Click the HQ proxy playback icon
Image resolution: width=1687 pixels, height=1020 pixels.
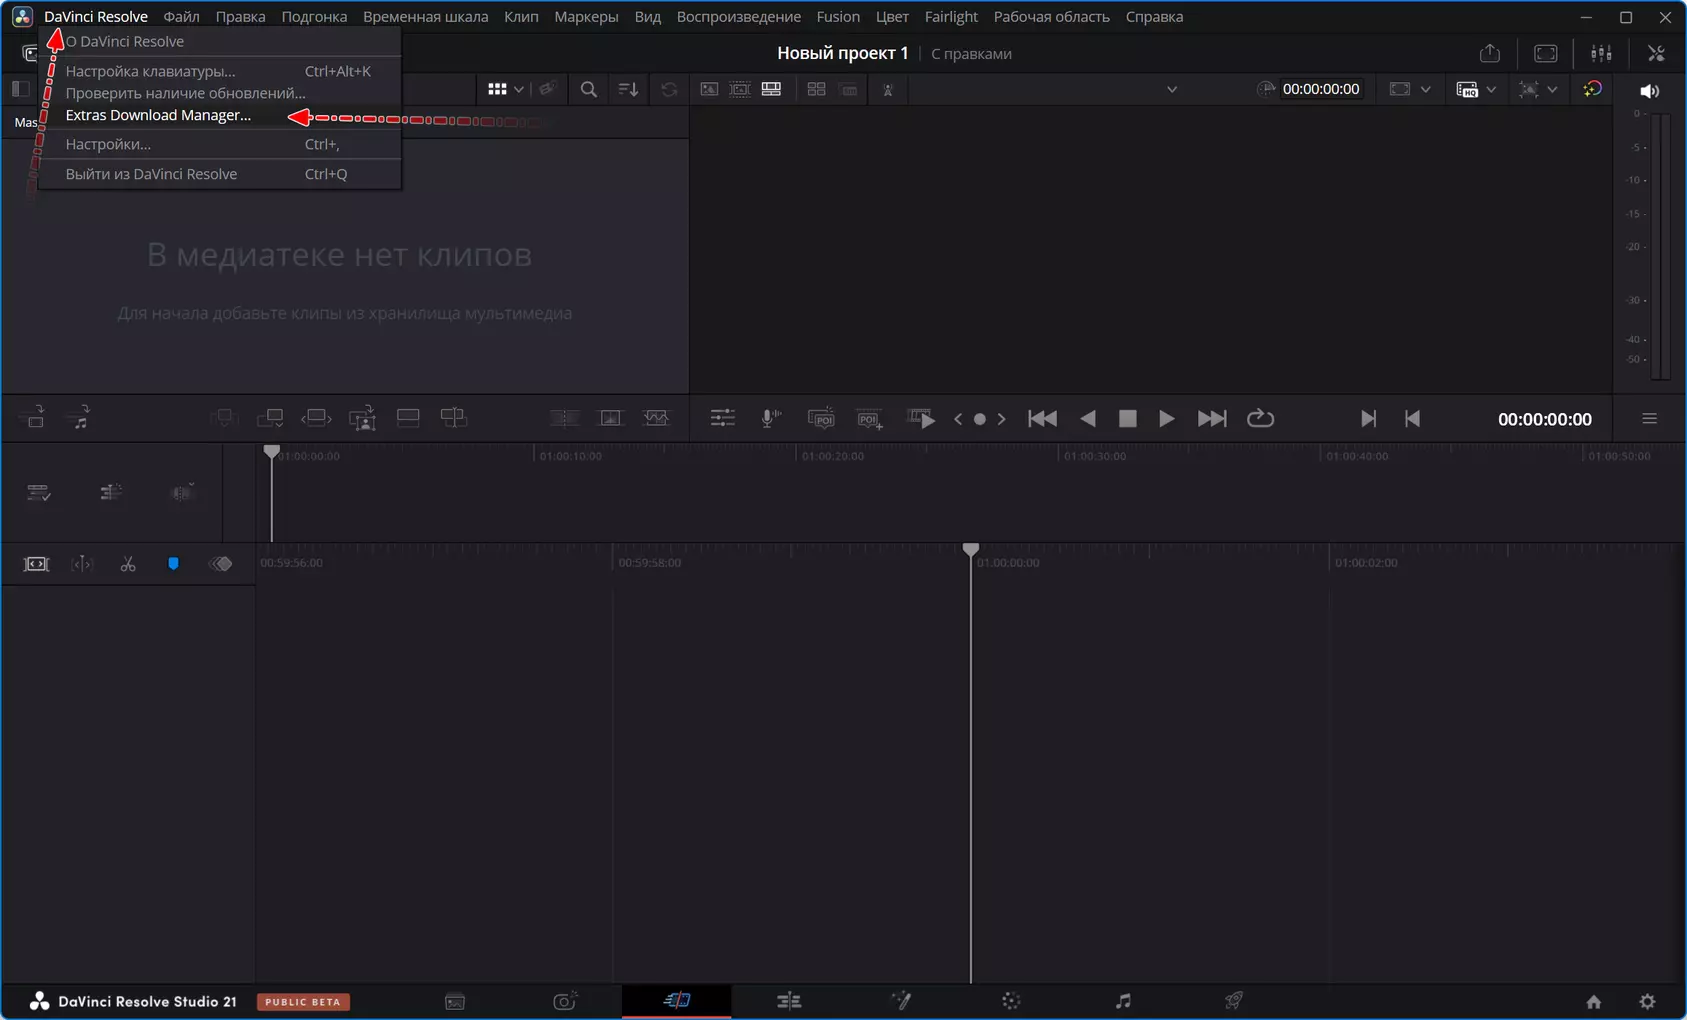1467,89
